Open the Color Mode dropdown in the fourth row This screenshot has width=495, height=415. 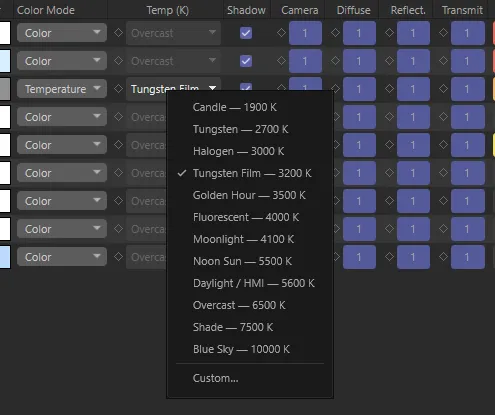coord(62,117)
